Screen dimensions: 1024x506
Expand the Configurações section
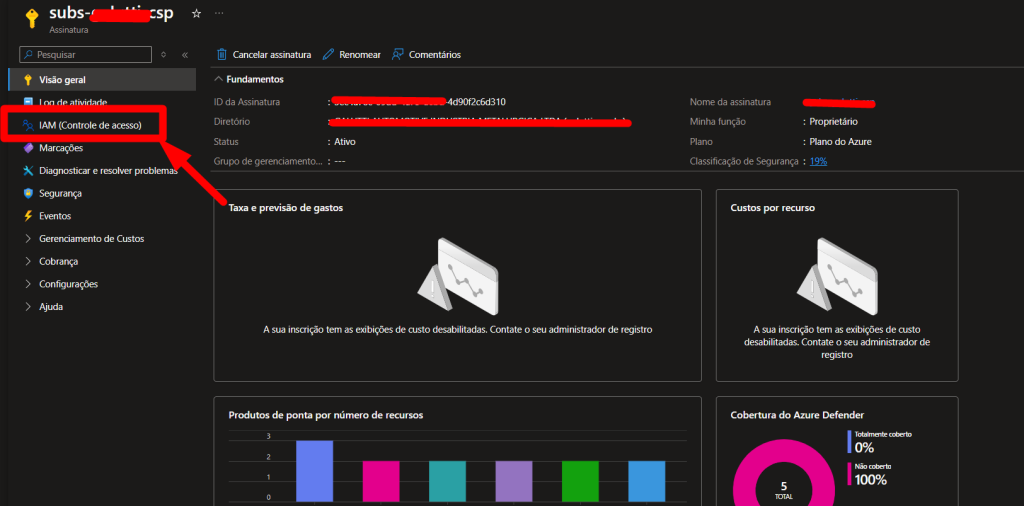pyautogui.click(x=29, y=284)
